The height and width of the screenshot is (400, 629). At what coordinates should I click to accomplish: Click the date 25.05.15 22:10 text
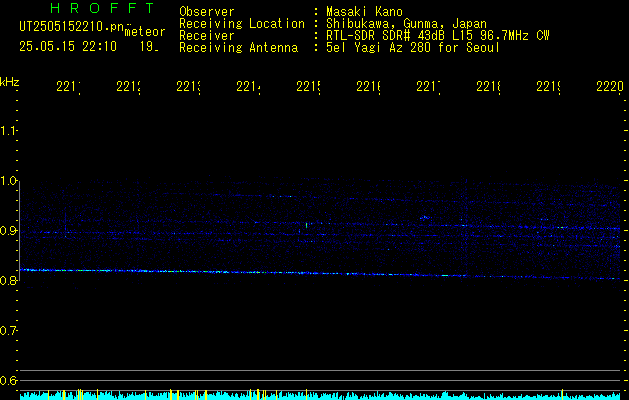tap(68, 47)
